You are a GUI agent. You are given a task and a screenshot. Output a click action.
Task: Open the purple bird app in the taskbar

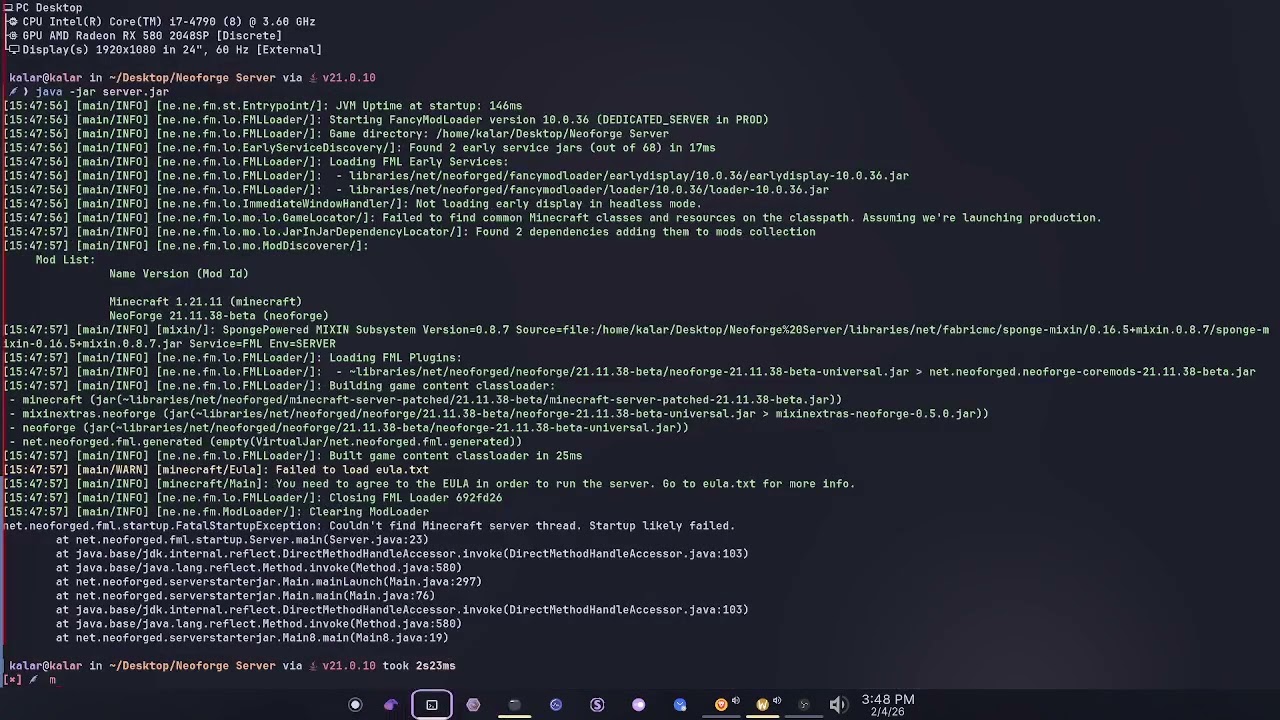coord(391,705)
